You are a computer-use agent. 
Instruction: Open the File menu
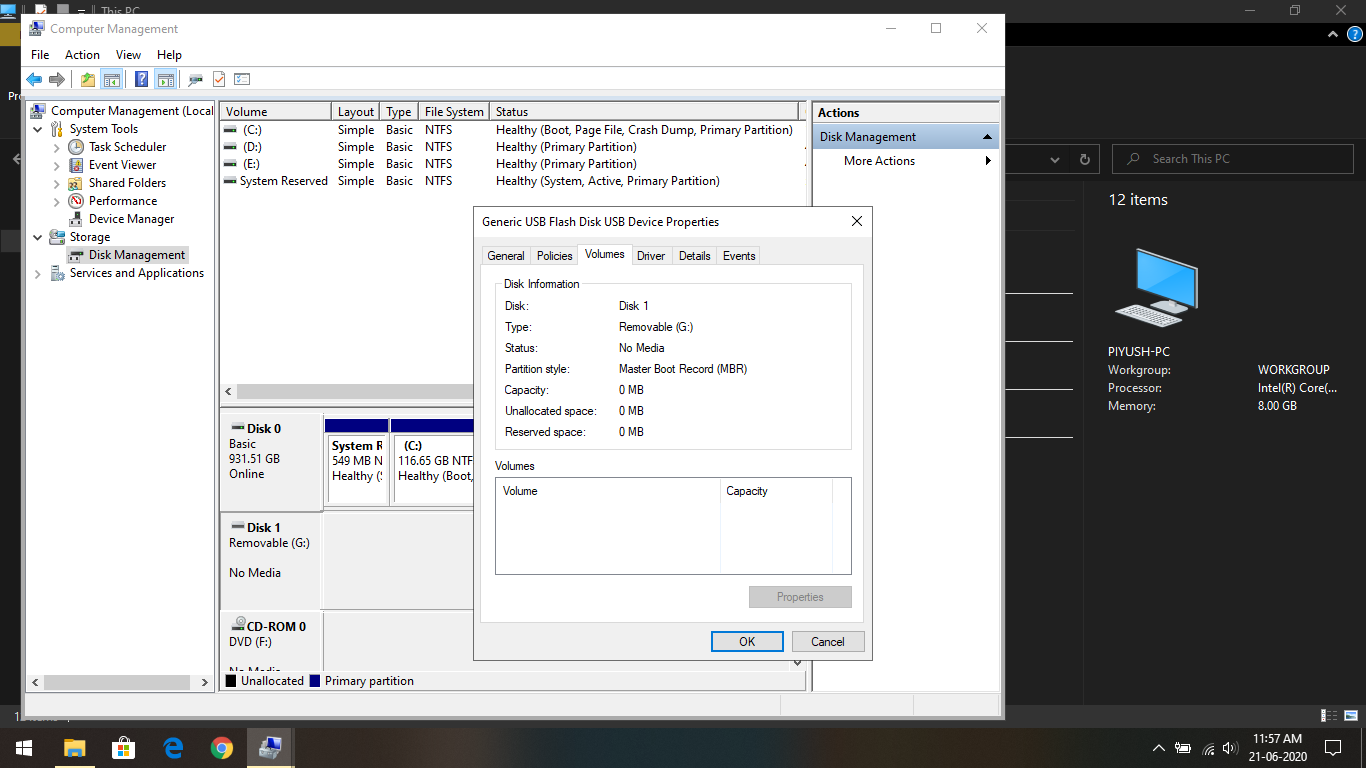(x=40, y=55)
